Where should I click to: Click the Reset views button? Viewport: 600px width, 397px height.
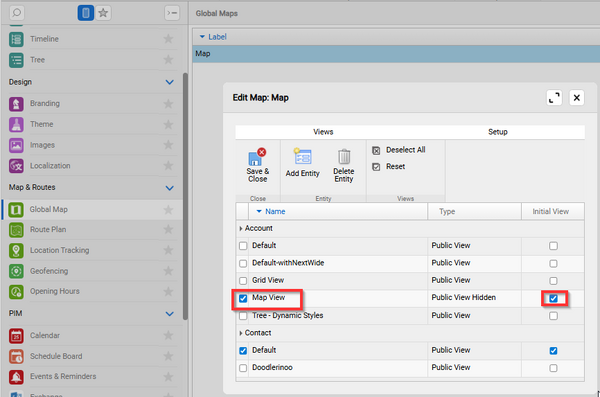[388, 167]
